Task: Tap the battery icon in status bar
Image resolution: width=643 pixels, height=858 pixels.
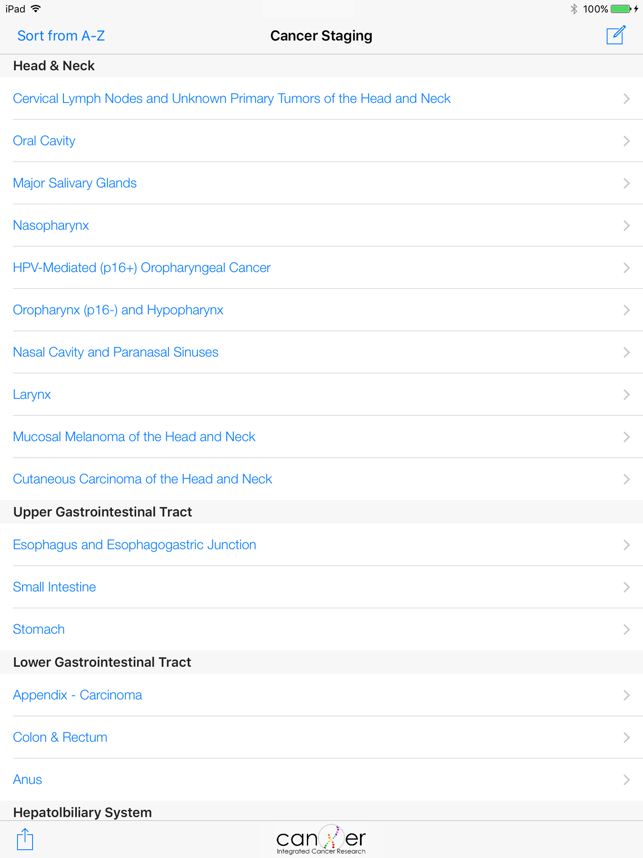Action: click(x=622, y=9)
